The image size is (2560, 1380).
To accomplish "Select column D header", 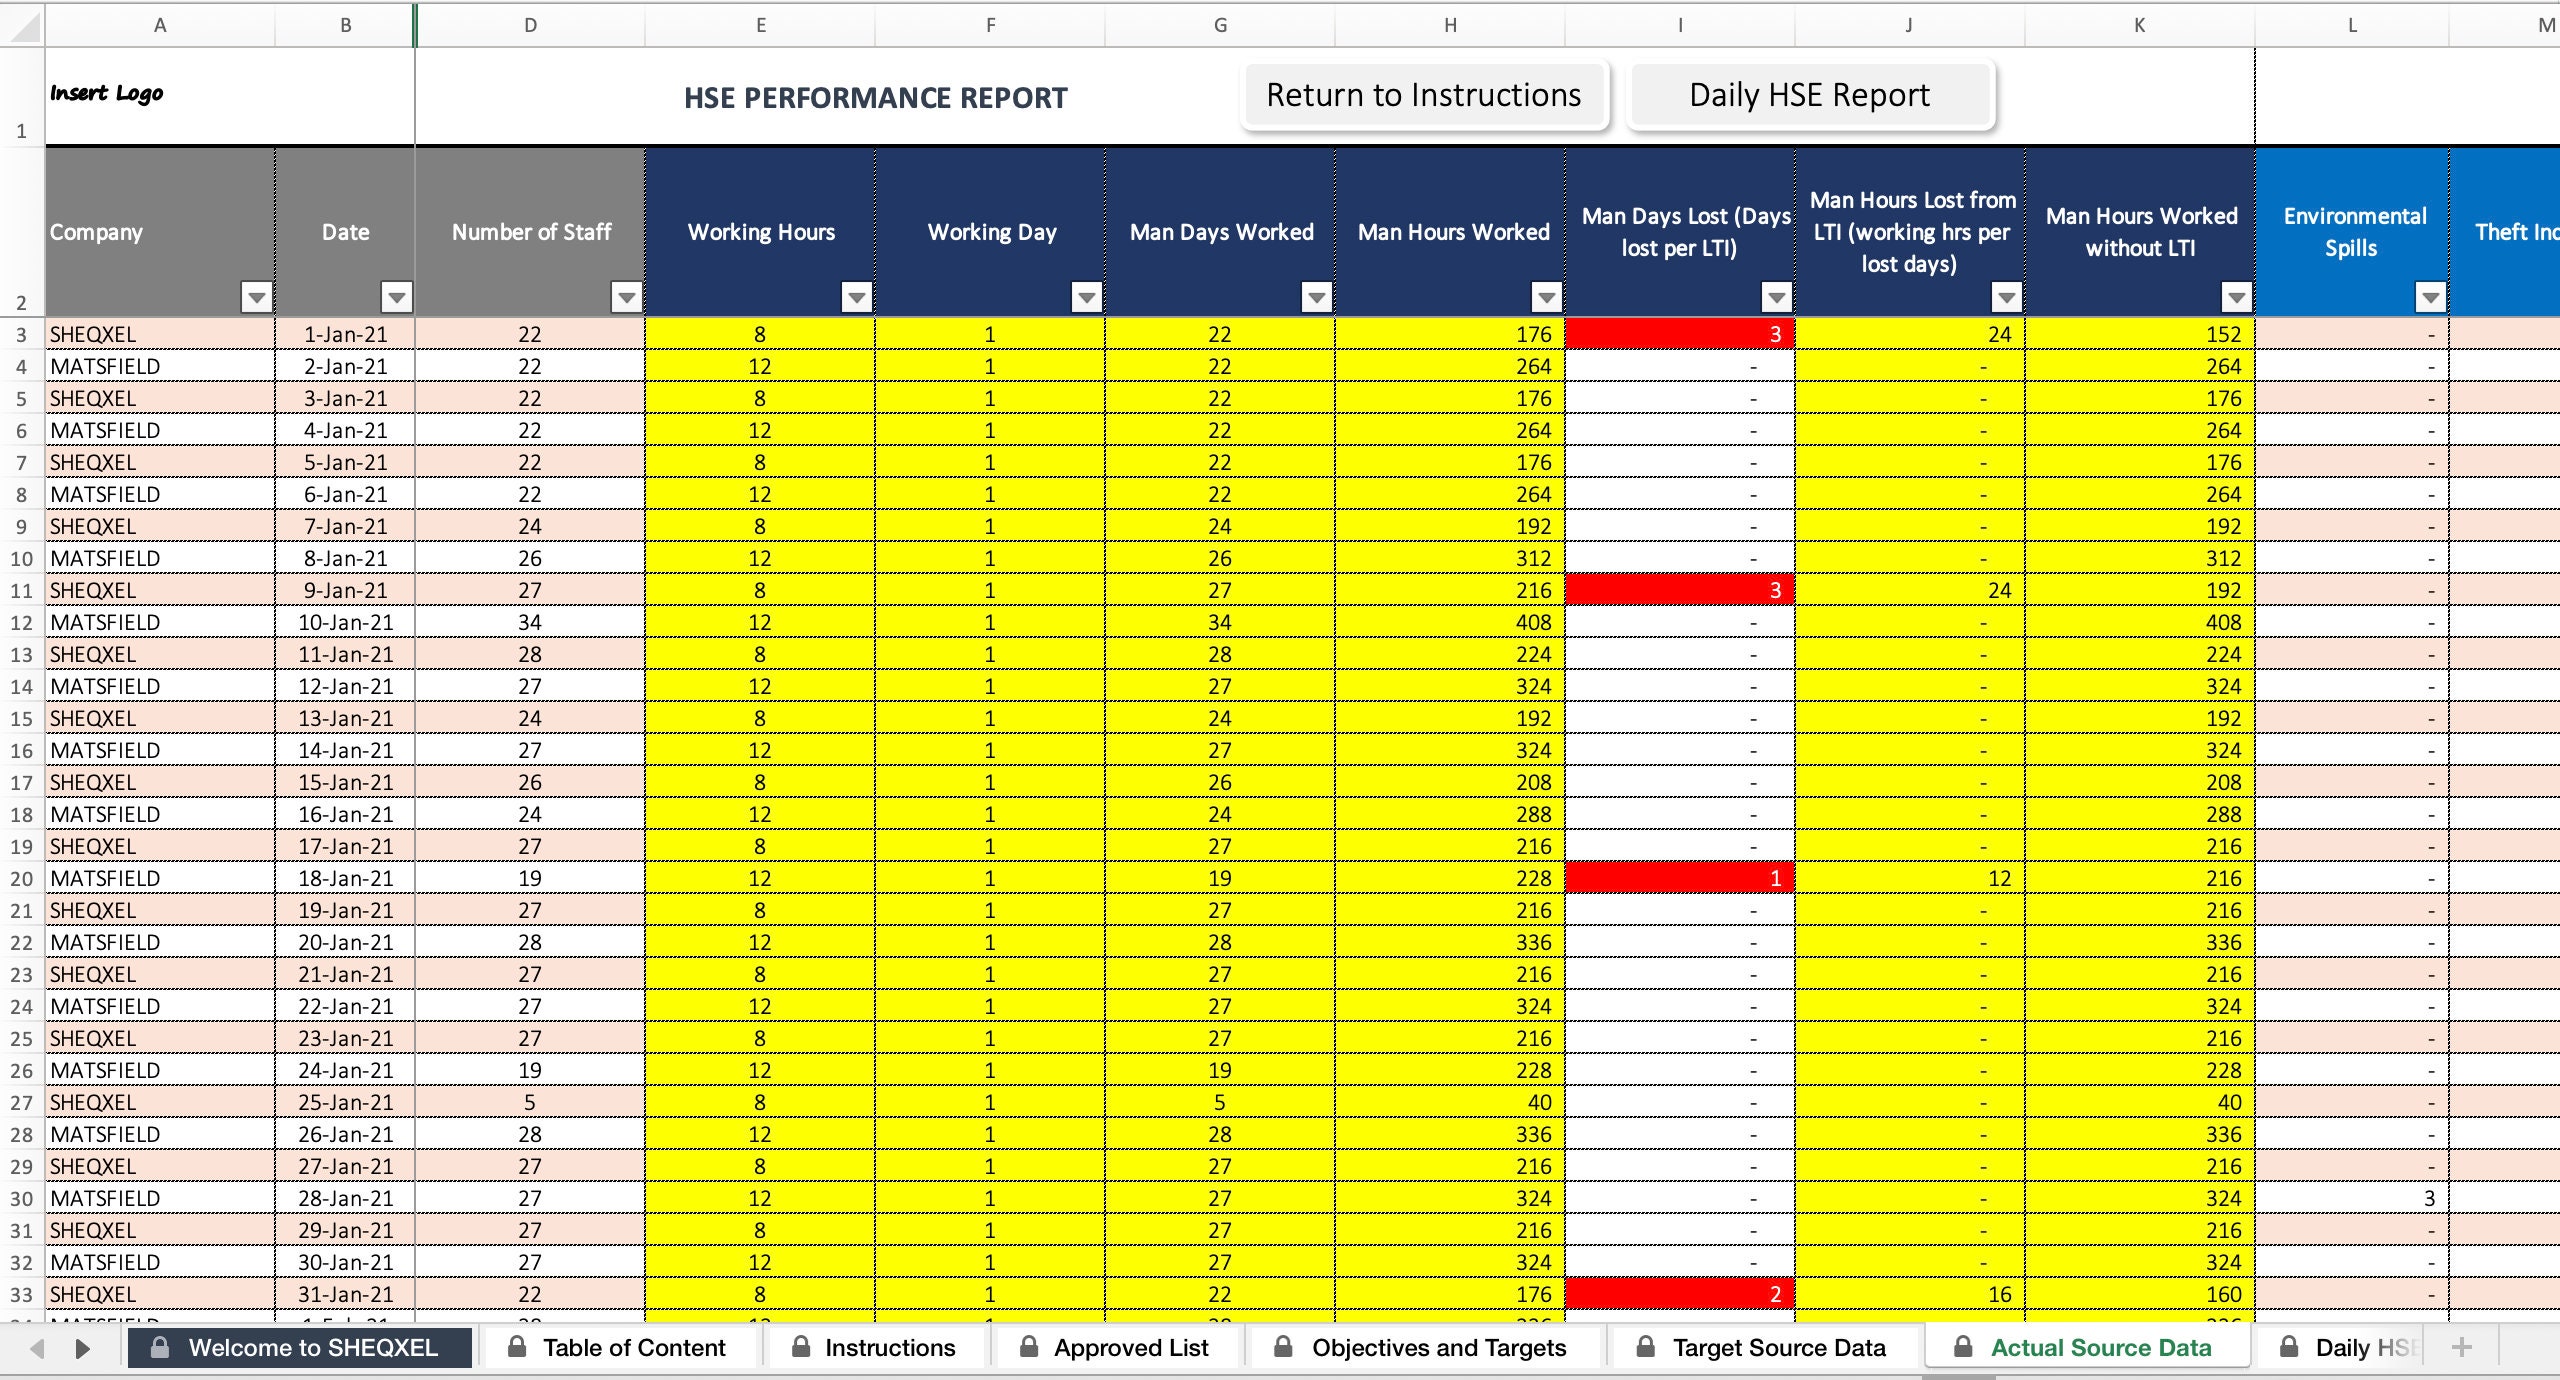I will pos(530,25).
